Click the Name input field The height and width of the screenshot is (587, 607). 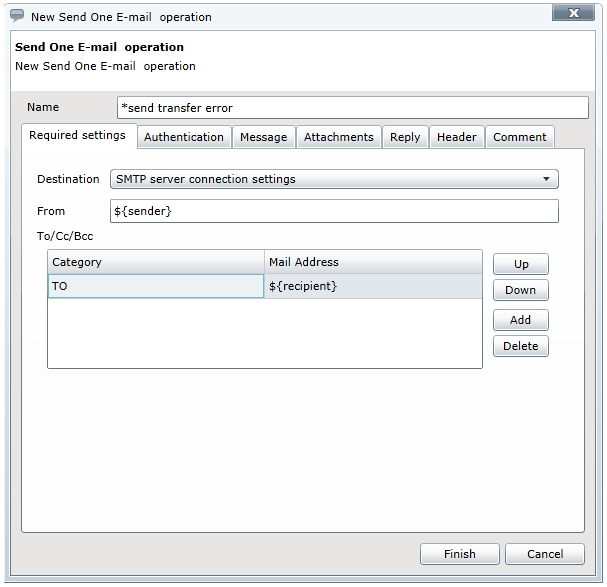point(352,108)
